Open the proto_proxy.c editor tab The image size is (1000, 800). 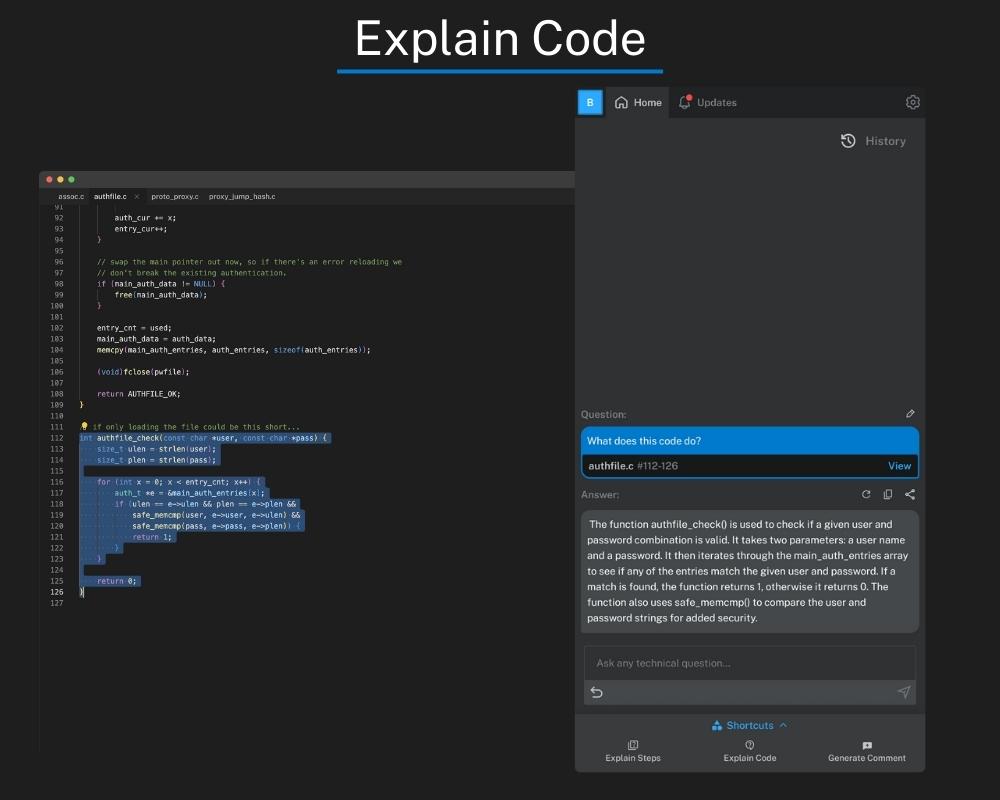point(175,196)
